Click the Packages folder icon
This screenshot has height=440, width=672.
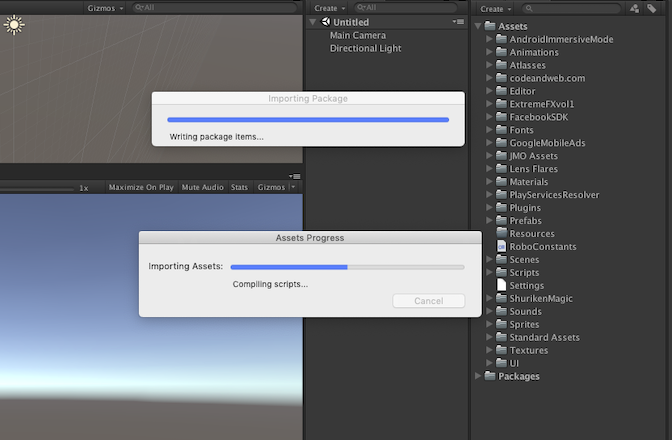click(x=490, y=376)
